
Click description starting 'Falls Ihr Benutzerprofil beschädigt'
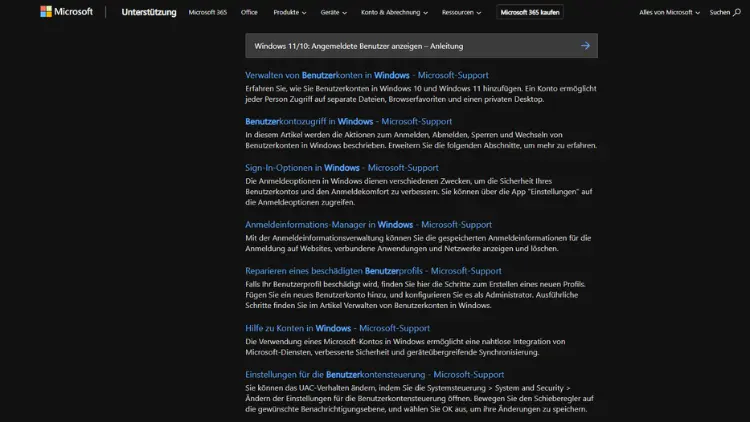(416, 295)
